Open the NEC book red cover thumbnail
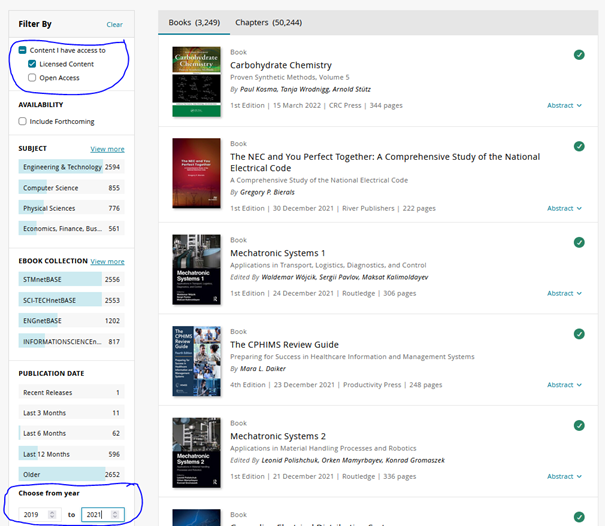Screen dimensions: 605x526 click(x=196, y=173)
